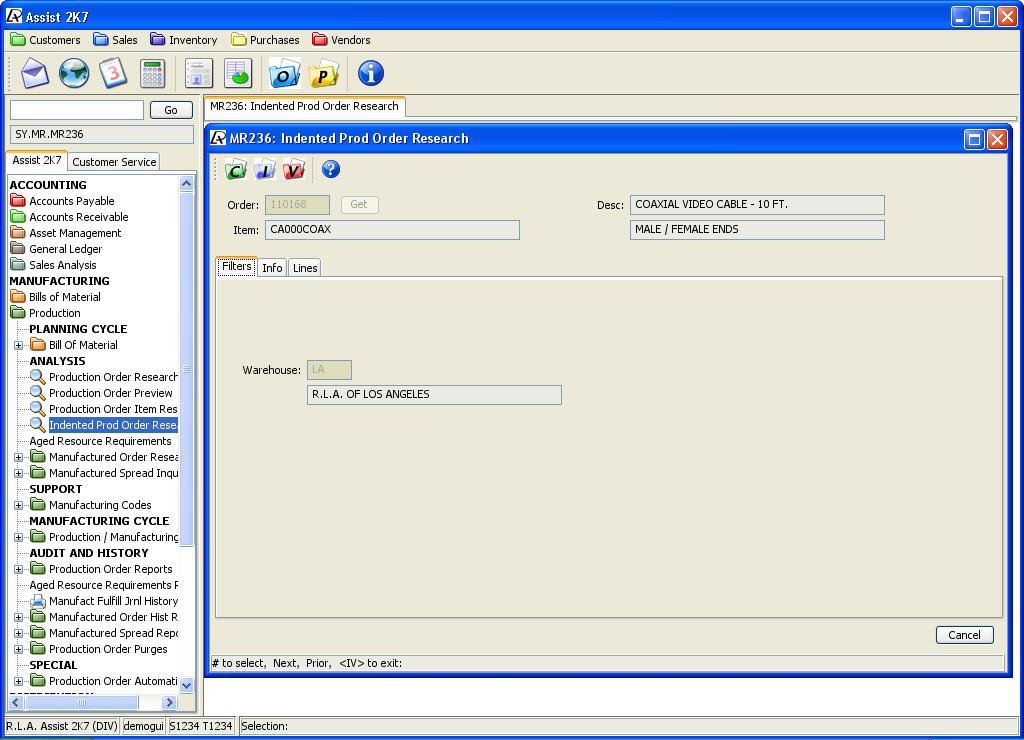Expand the Manufactured Order Research node
This screenshot has height=740, width=1024.
tap(18, 457)
